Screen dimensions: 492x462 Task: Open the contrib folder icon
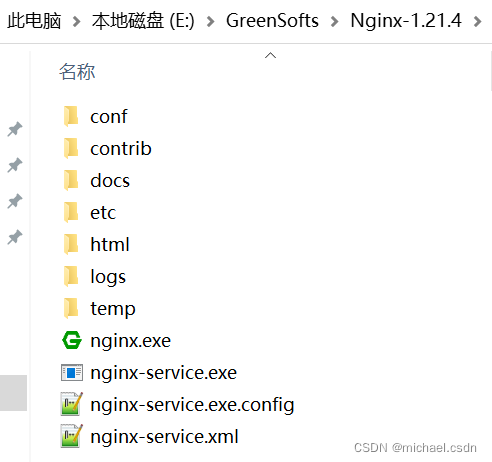[x=71, y=149]
